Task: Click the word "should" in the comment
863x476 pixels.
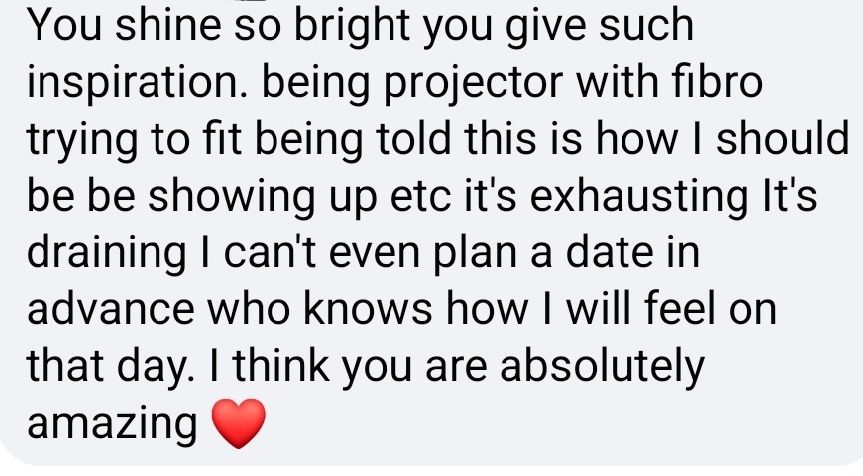Action: 782,138
